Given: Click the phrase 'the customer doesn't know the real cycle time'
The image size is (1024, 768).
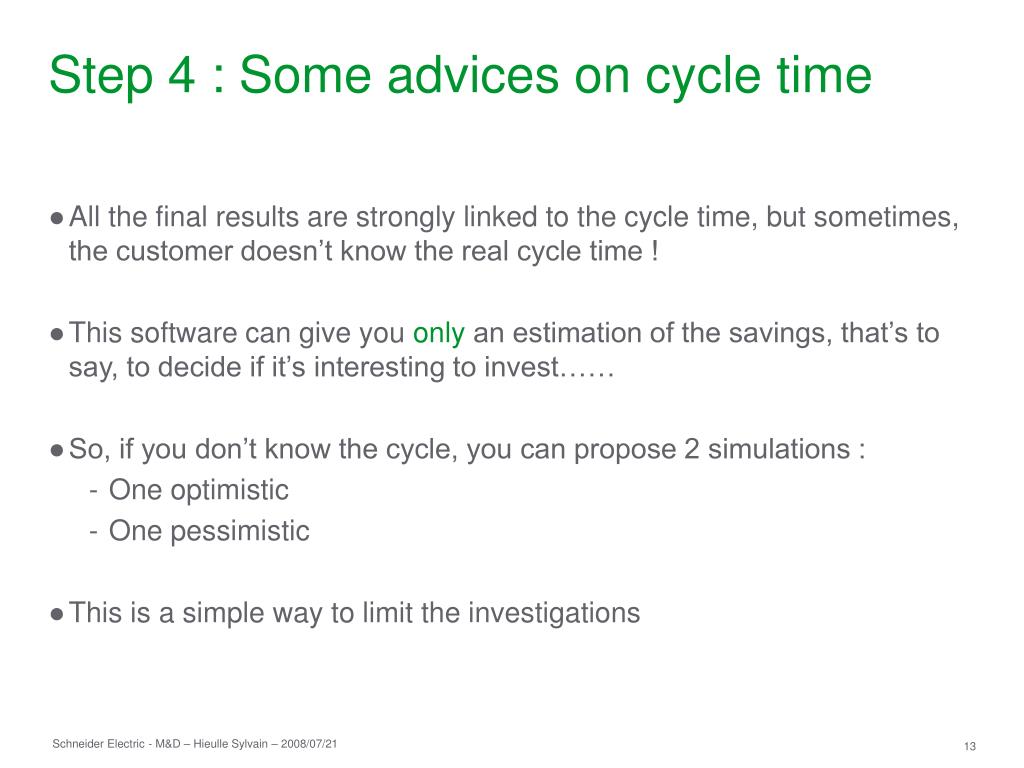Looking at the screenshot, I should [356, 251].
